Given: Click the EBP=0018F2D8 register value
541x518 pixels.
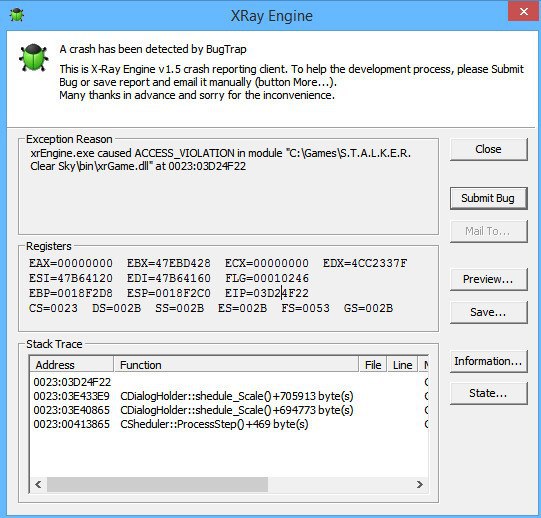Looking at the screenshot, I should (71, 293).
